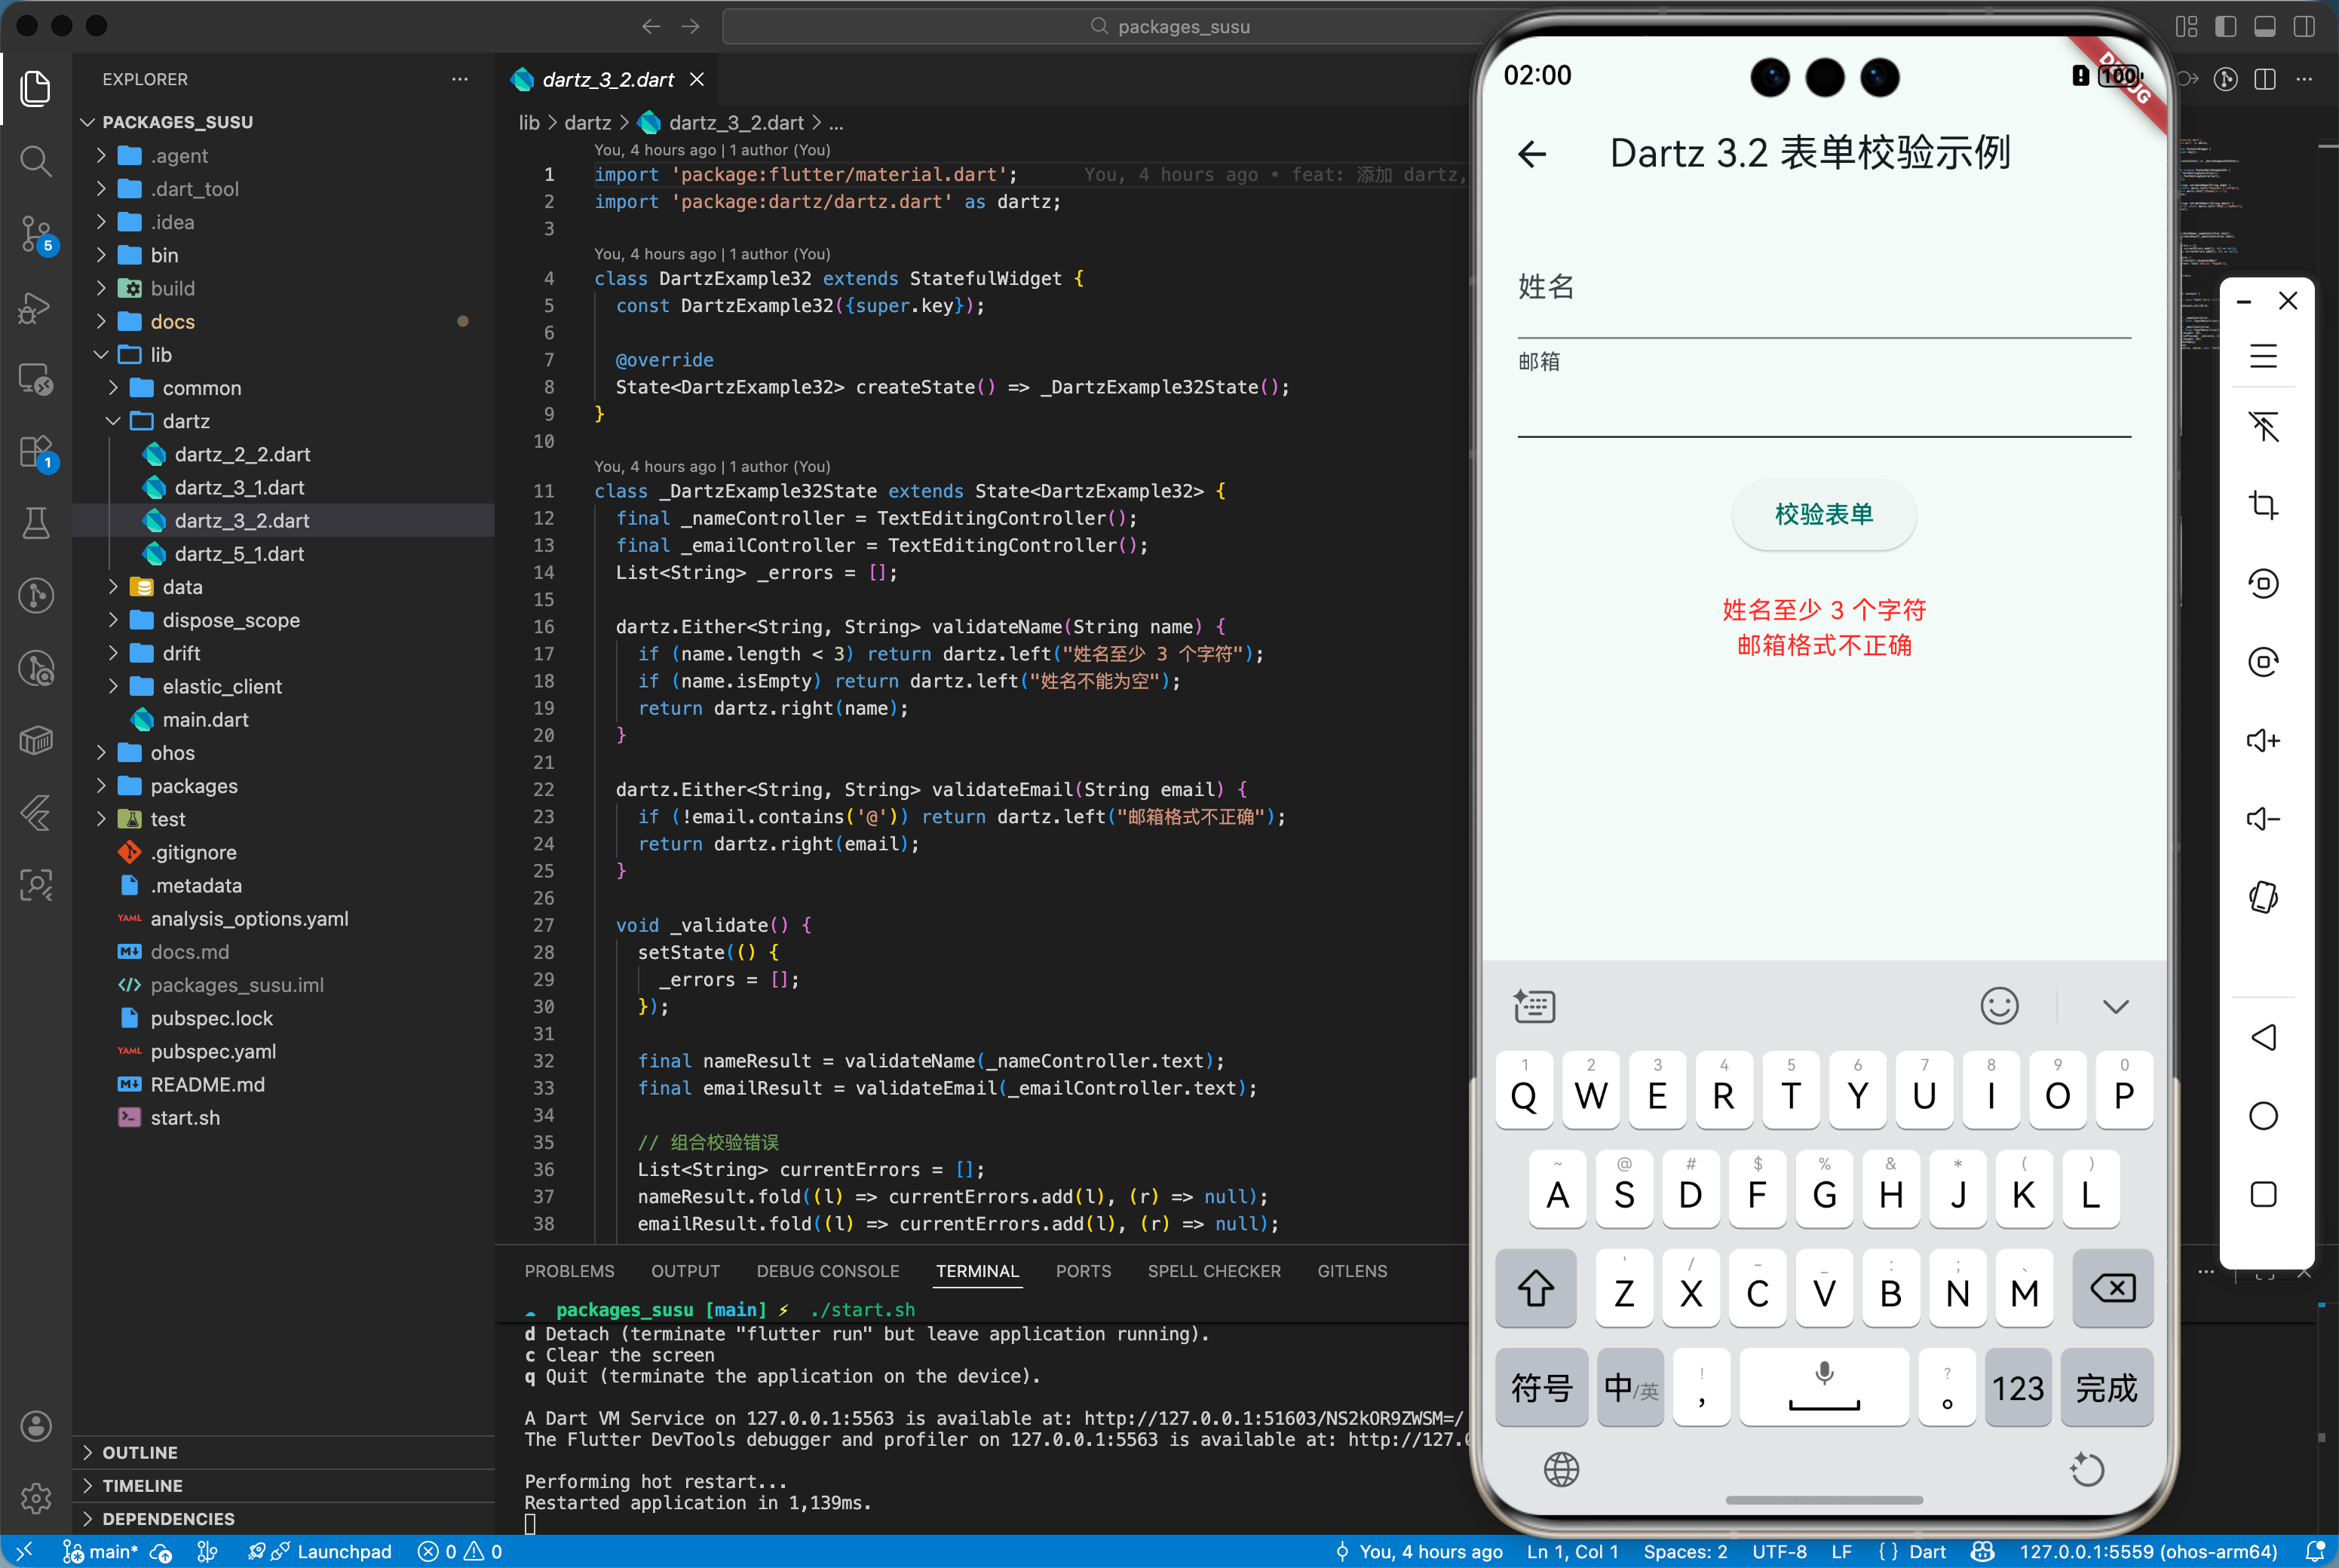The image size is (2339, 1568).
Task: Tap the emulator Home circle button
Action: 2264,1116
